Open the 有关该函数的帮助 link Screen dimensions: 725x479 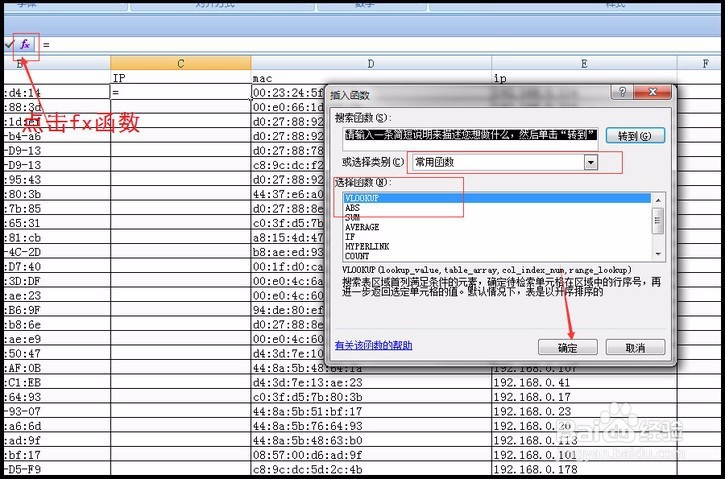tap(374, 345)
